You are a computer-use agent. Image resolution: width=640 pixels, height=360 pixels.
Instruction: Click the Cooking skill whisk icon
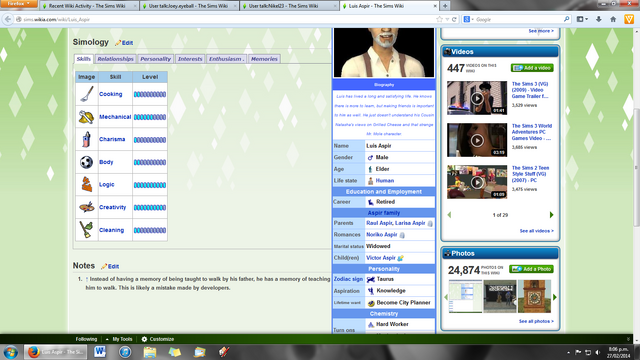click(87, 94)
